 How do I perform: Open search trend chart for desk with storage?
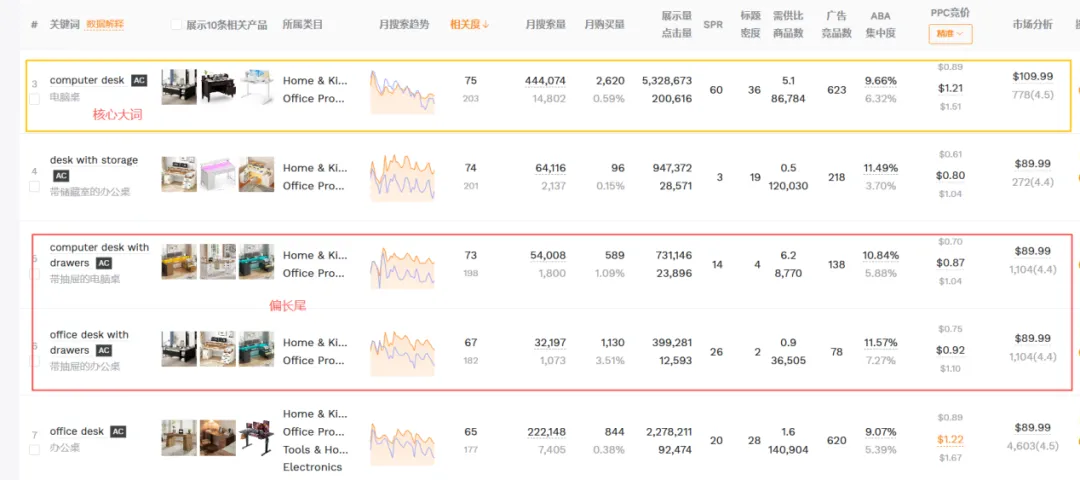[x=402, y=177]
